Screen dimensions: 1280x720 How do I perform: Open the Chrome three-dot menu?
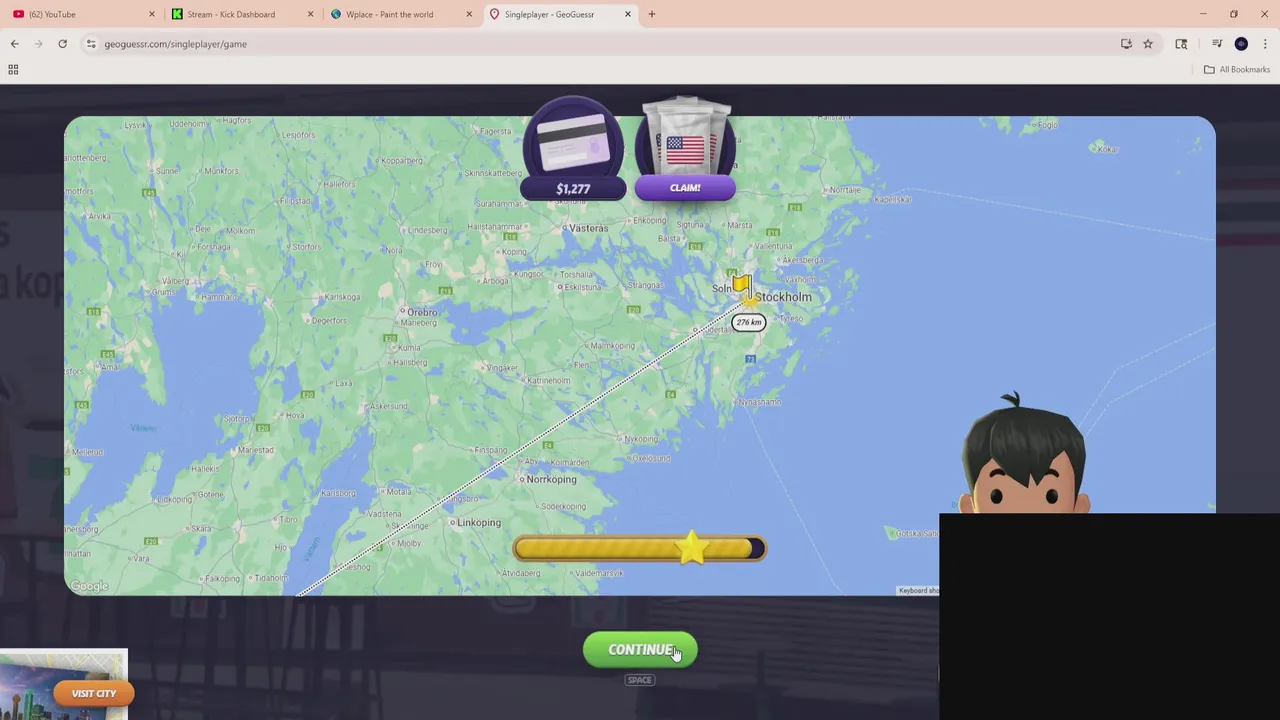coord(1265,44)
